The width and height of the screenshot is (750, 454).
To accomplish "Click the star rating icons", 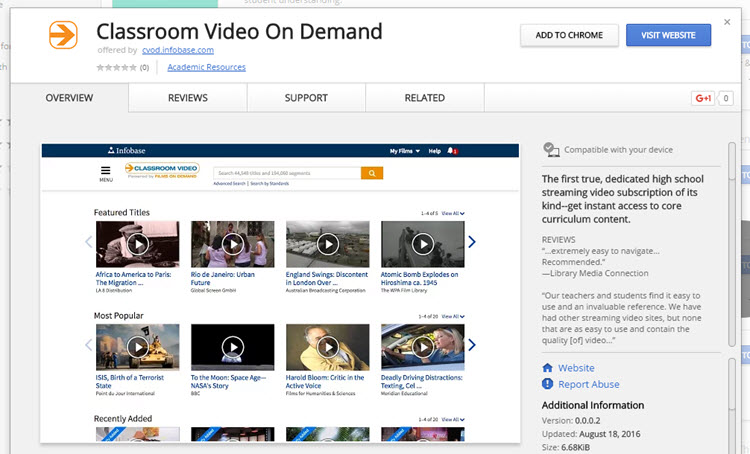I will click(x=116, y=67).
